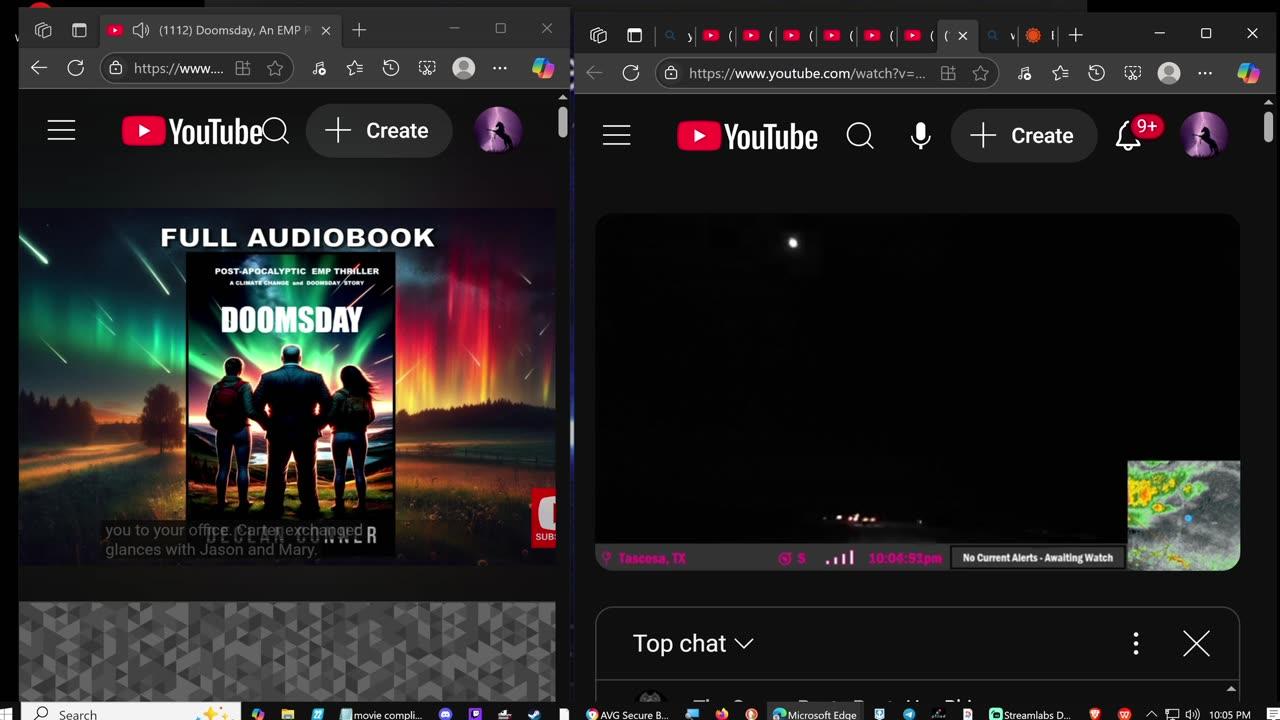Click the Doomsday audiobook video player
The image size is (1280, 720).
pyautogui.click(x=287, y=386)
